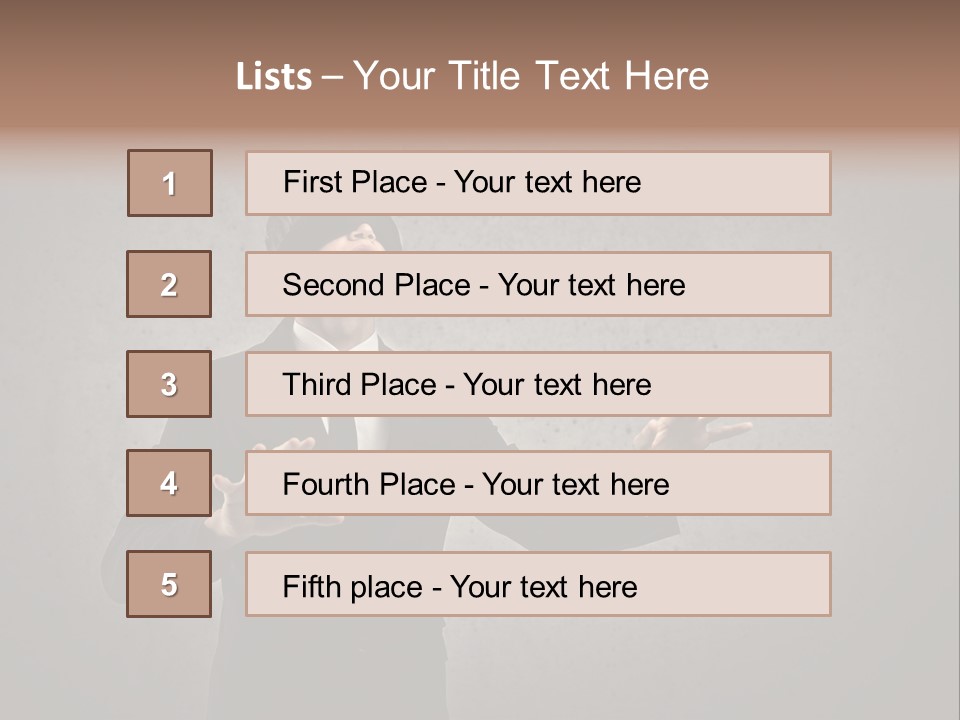Viewport: 960px width, 720px height.
Task: Click the number 3 box
Action: pyautogui.click(x=169, y=384)
